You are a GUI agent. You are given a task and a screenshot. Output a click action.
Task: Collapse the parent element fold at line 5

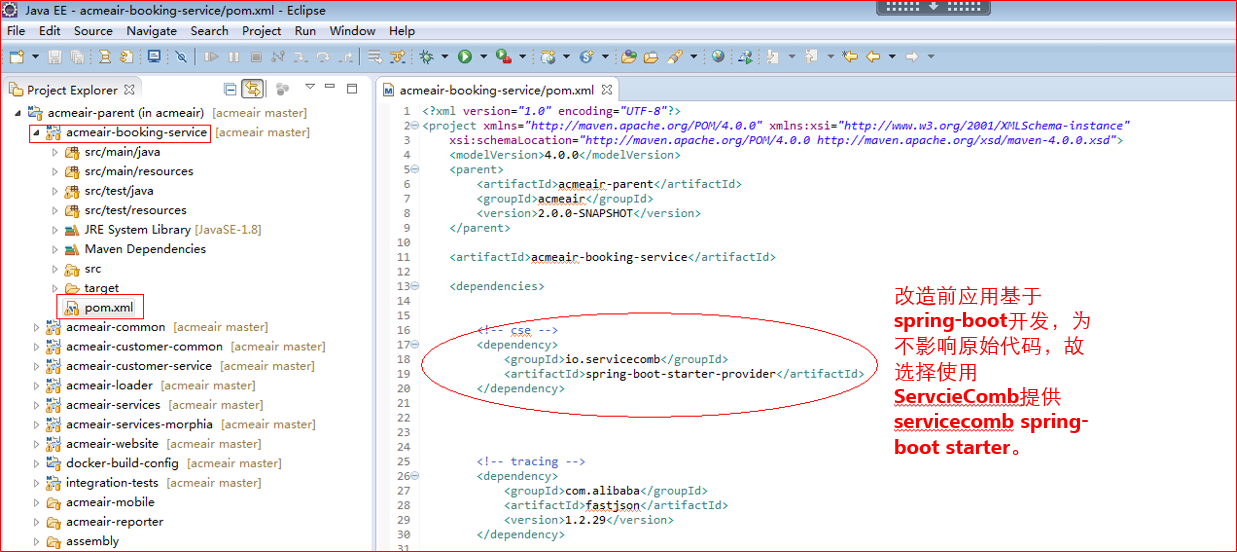(415, 170)
